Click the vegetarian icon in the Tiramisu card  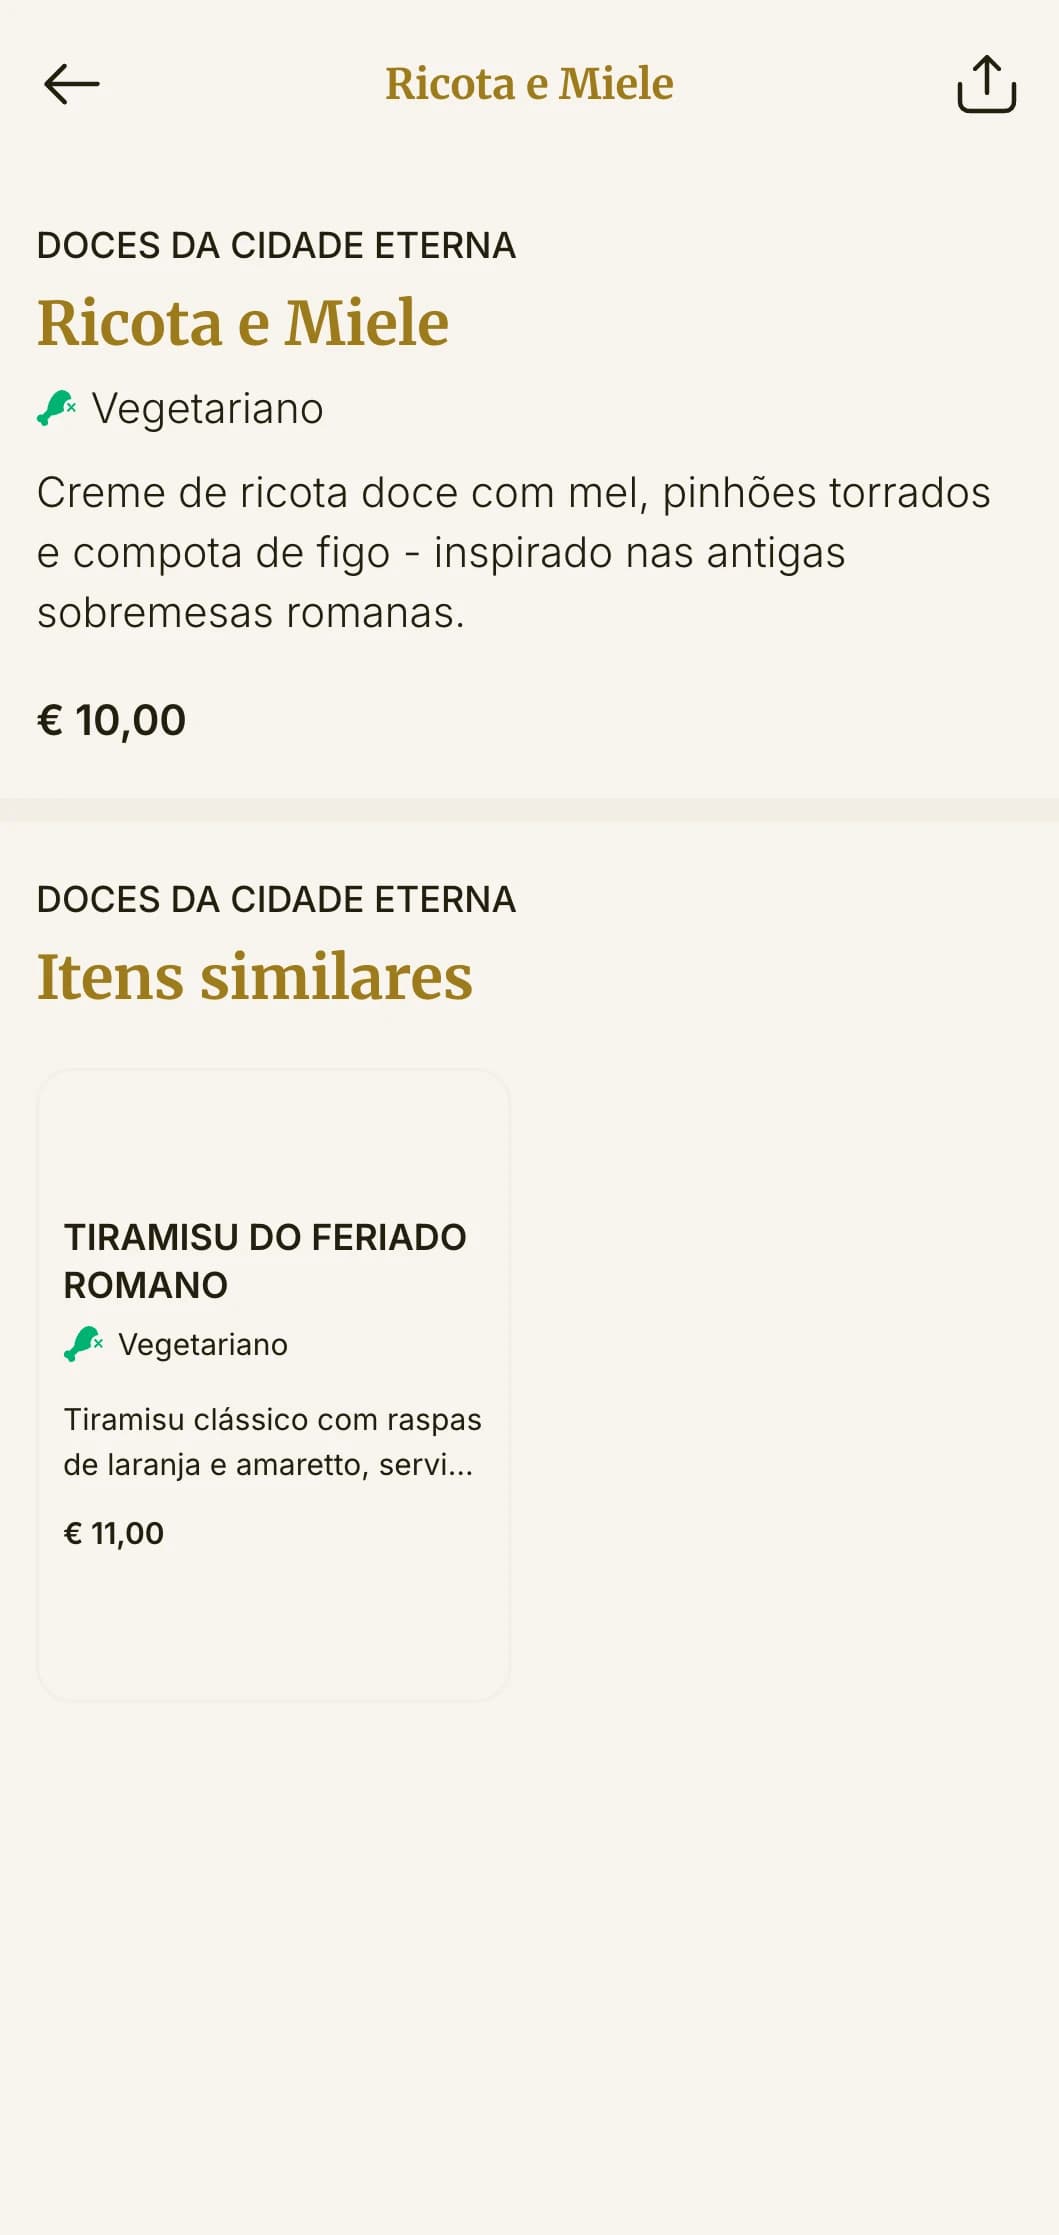click(84, 1344)
